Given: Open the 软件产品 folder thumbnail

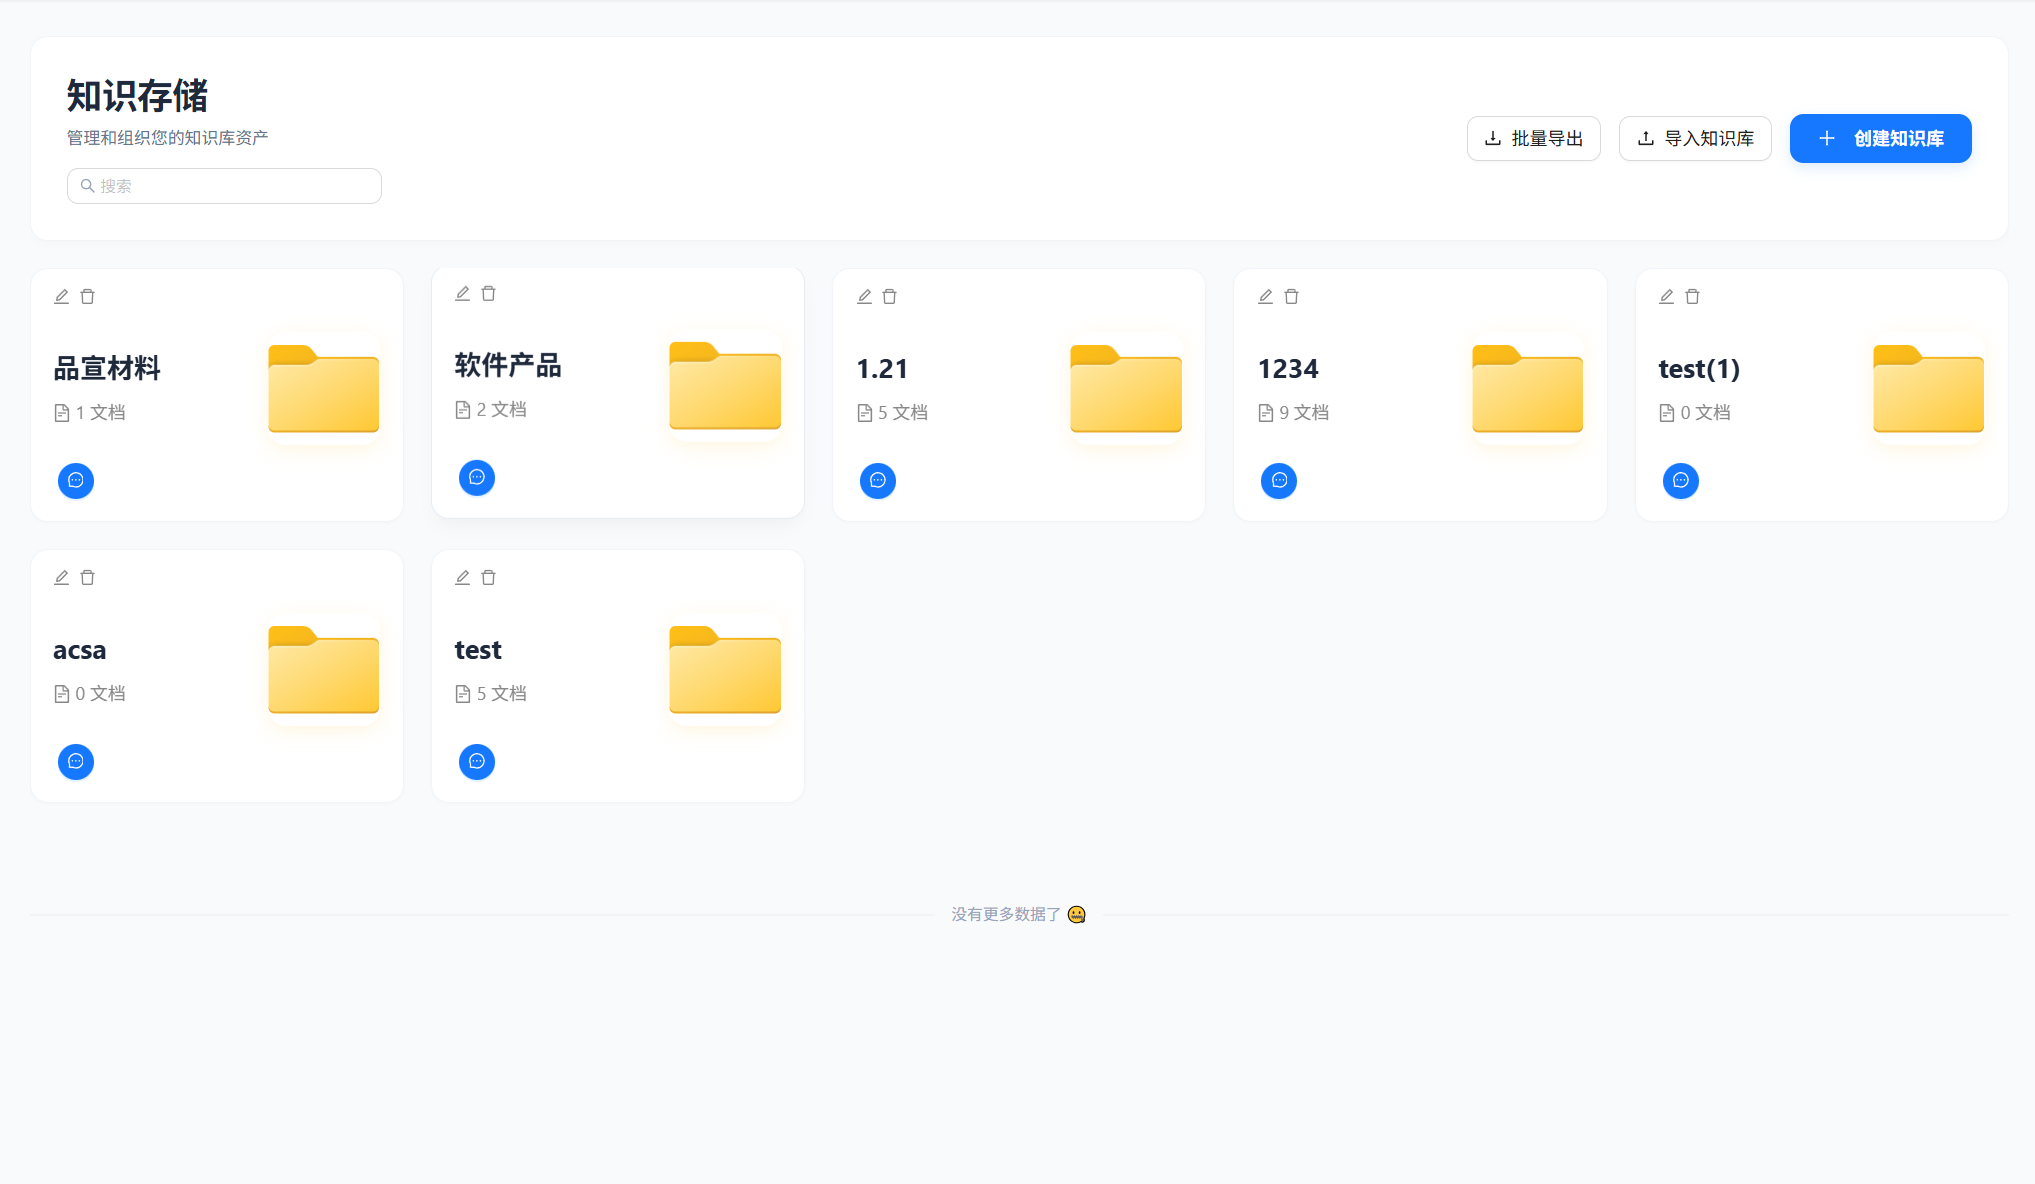Looking at the screenshot, I should [725, 386].
